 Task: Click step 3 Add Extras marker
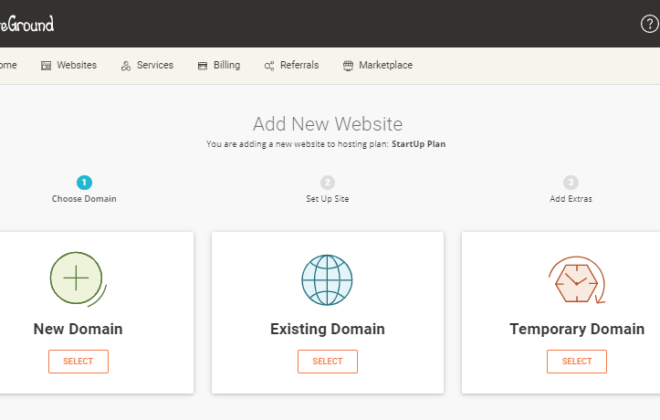[571, 183]
